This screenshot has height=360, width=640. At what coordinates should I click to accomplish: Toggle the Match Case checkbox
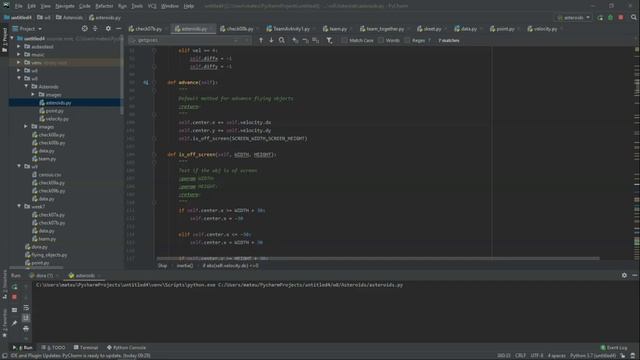point(344,40)
